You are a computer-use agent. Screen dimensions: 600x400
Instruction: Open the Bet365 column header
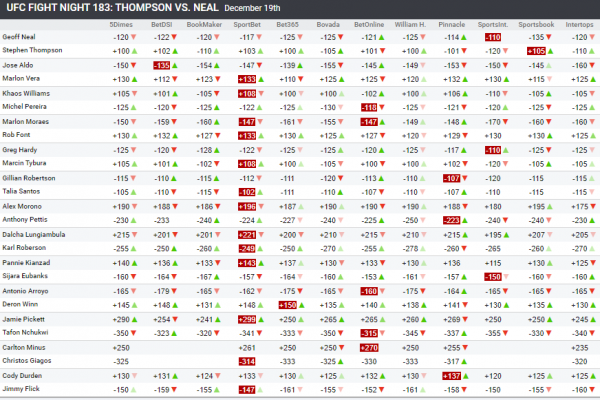click(287, 24)
